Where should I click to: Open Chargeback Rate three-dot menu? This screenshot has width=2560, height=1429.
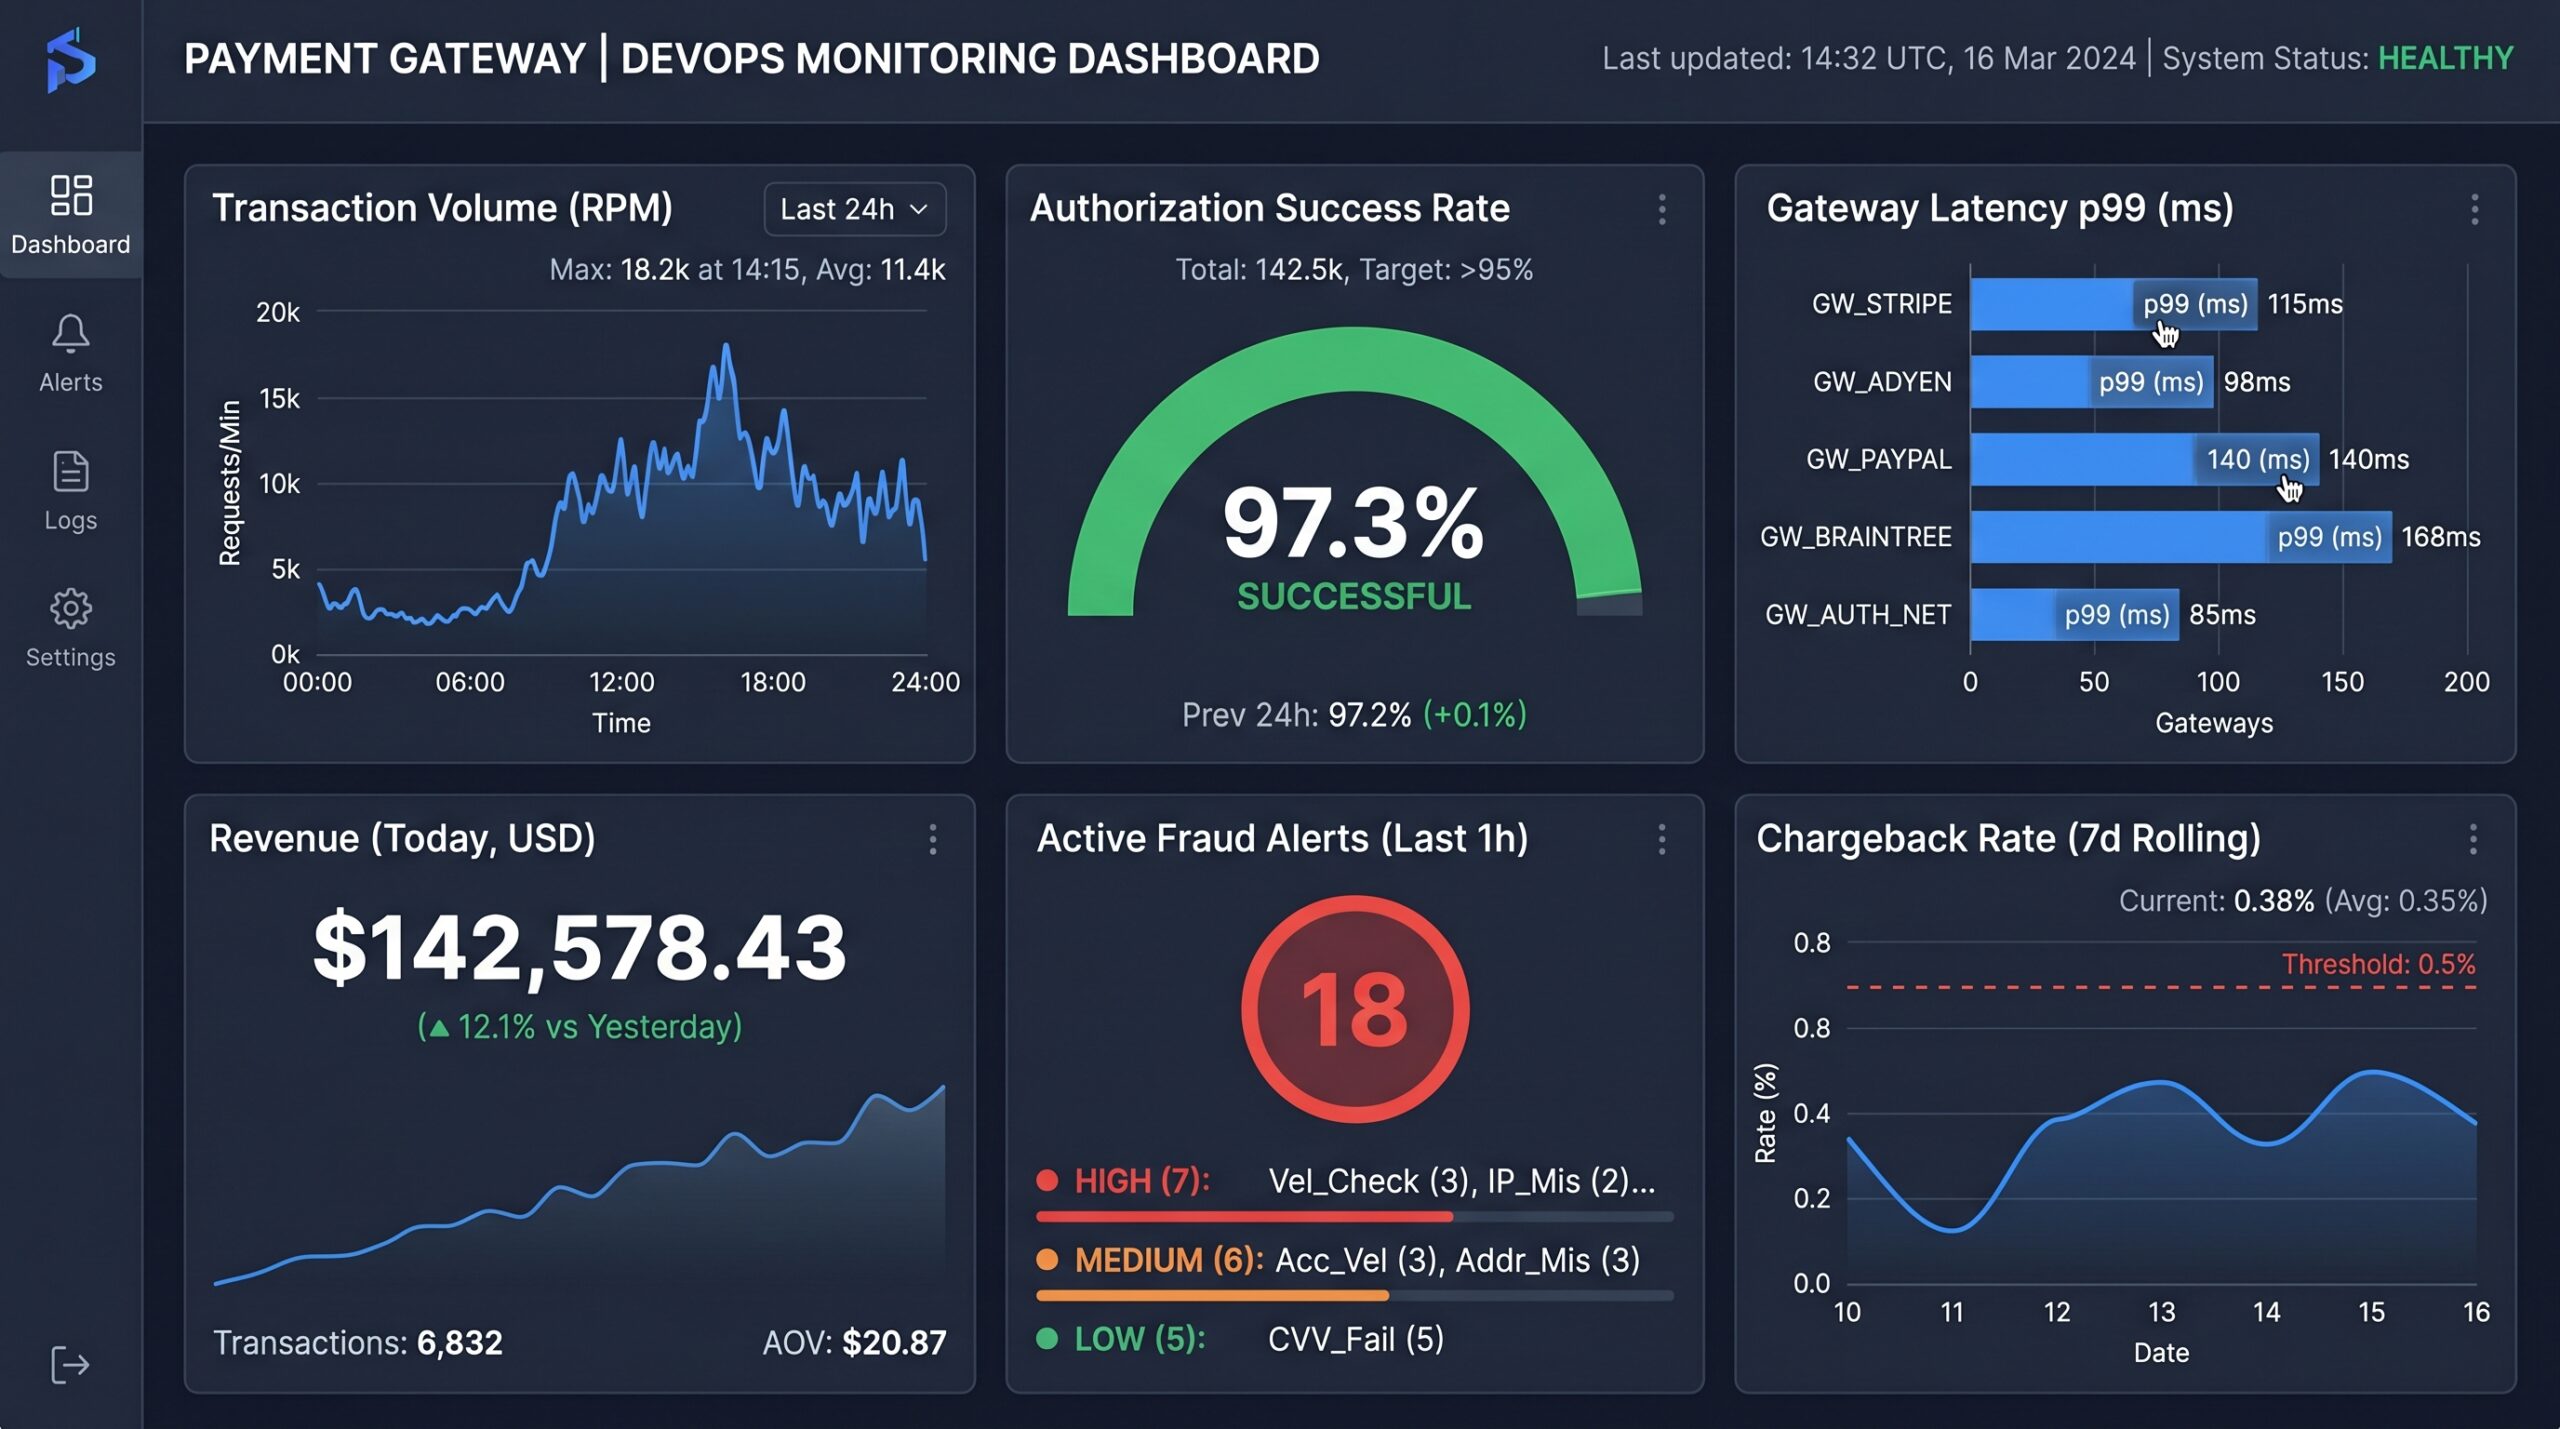click(x=2473, y=839)
